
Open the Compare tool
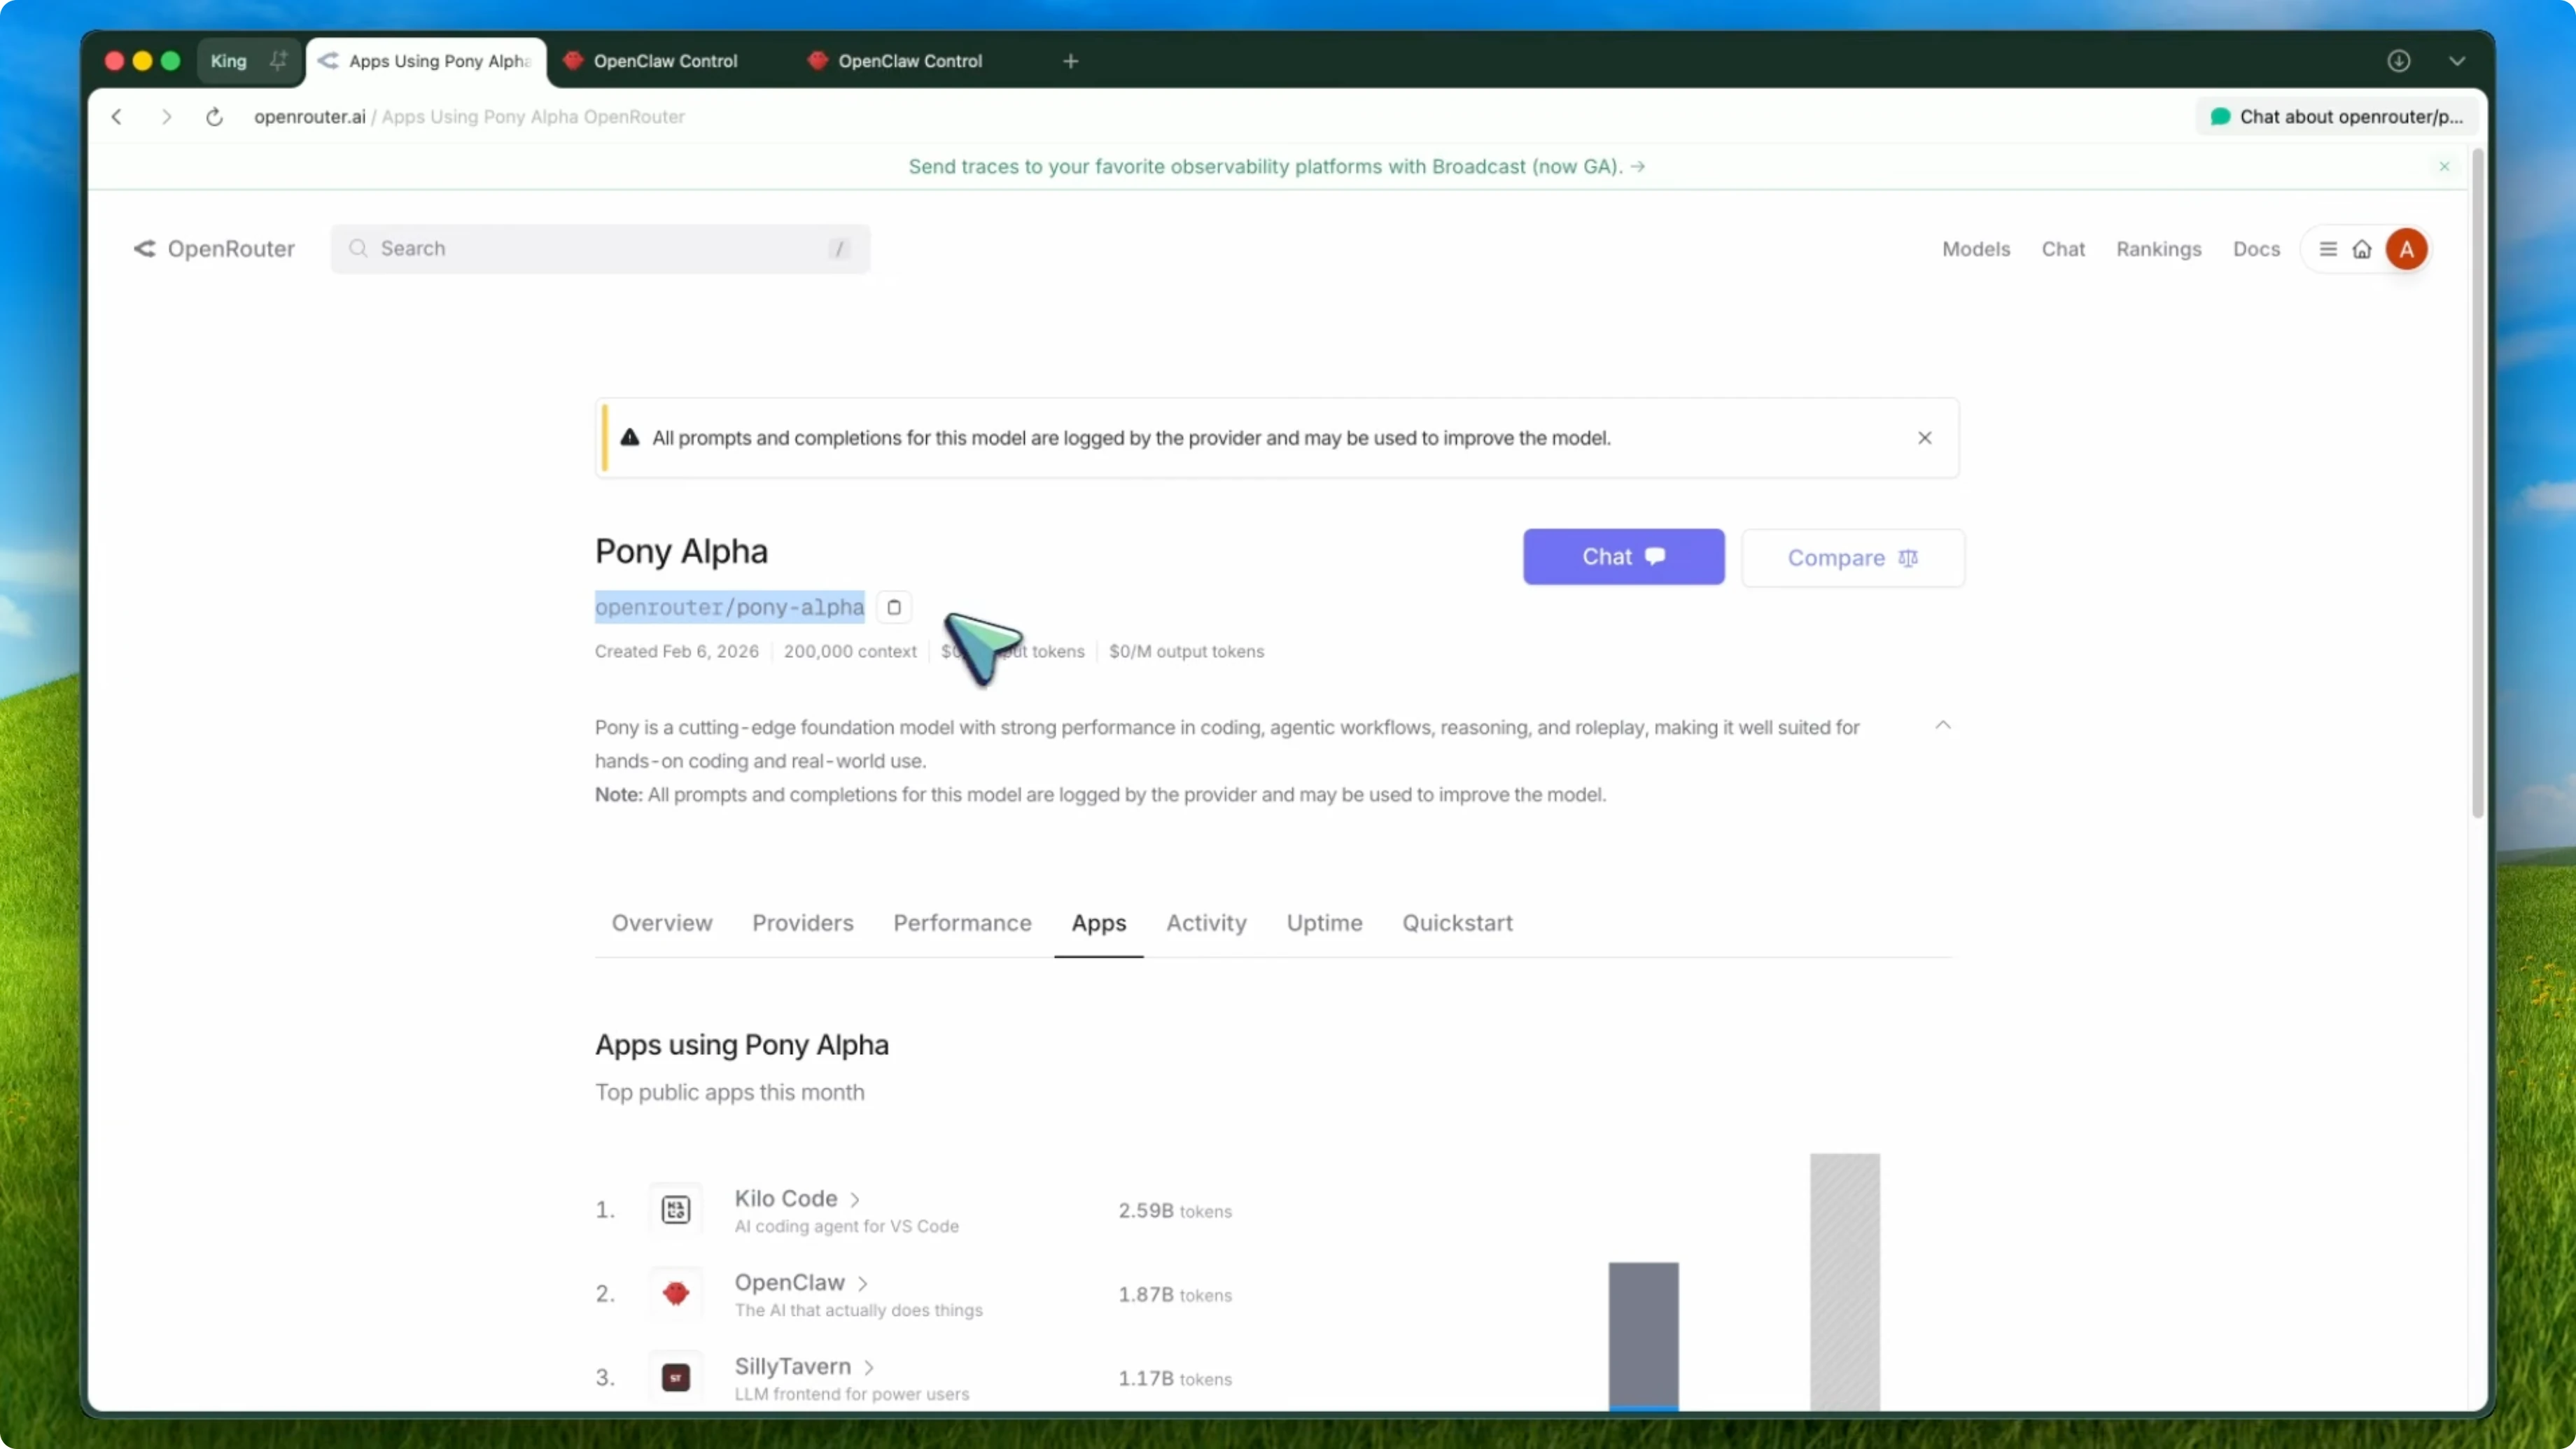(x=1851, y=557)
